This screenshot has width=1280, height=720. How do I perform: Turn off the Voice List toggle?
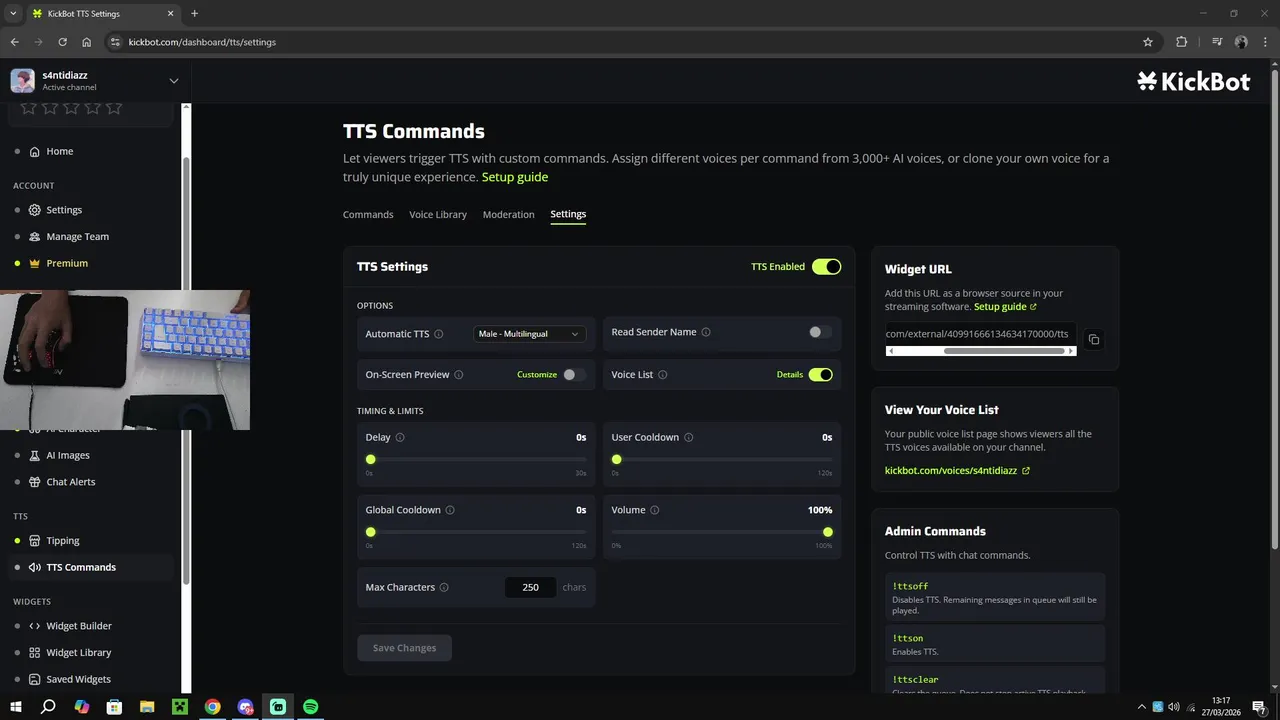(820, 375)
